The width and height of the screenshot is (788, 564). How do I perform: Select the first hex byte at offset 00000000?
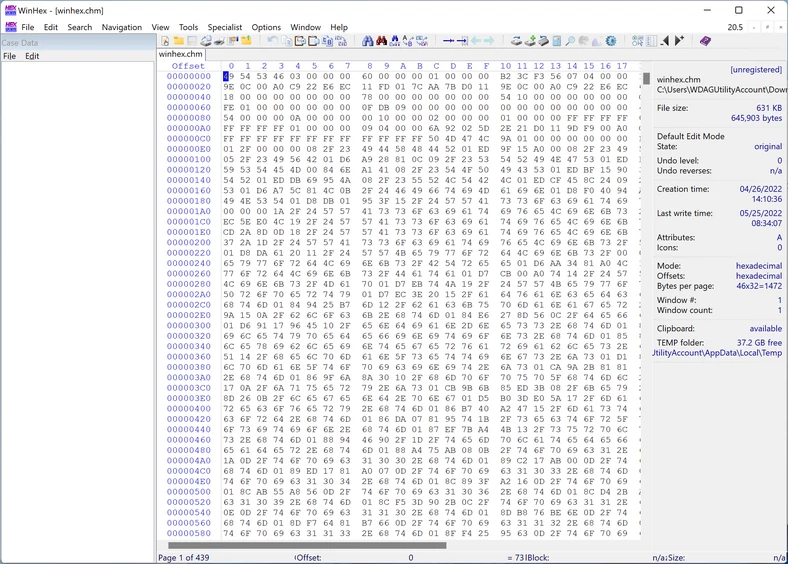pyautogui.click(x=229, y=76)
